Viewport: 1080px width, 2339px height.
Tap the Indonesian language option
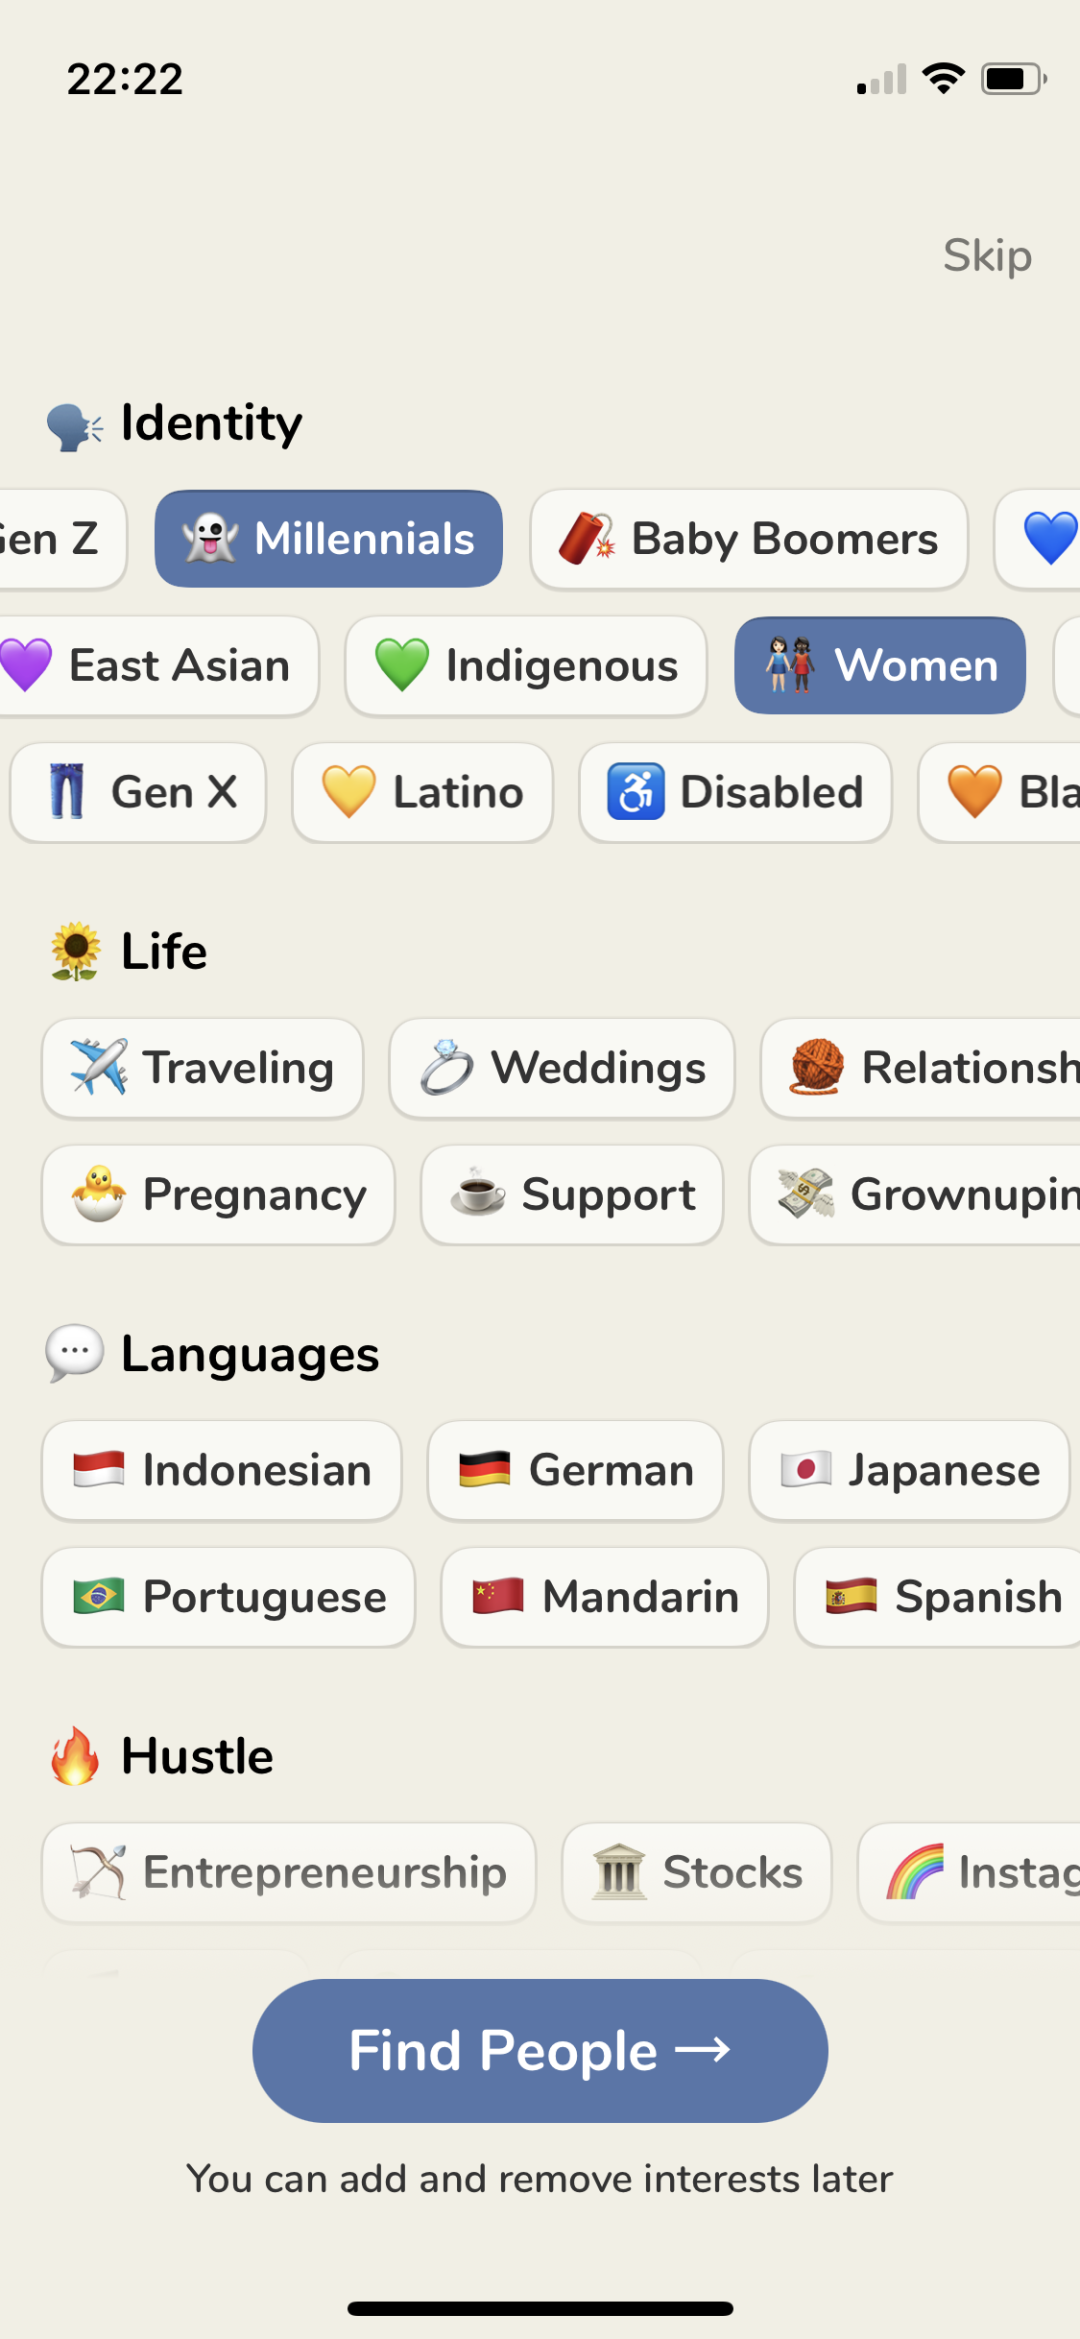click(x=221, y=1470)
